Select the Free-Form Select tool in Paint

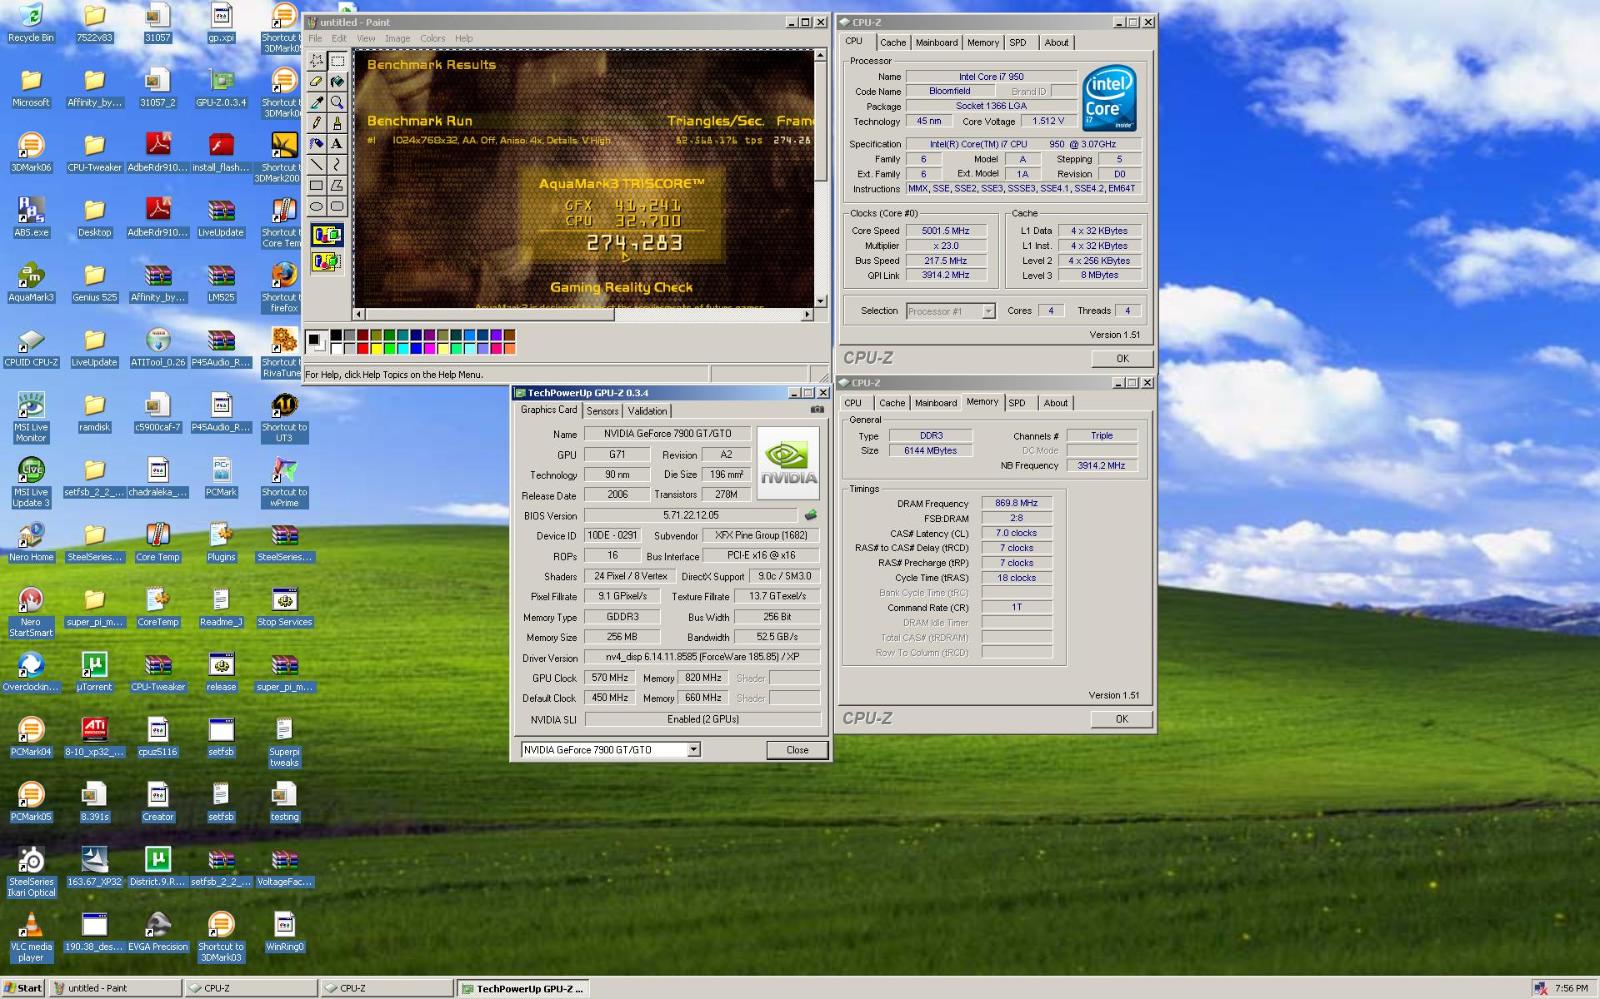click(316, 60)
